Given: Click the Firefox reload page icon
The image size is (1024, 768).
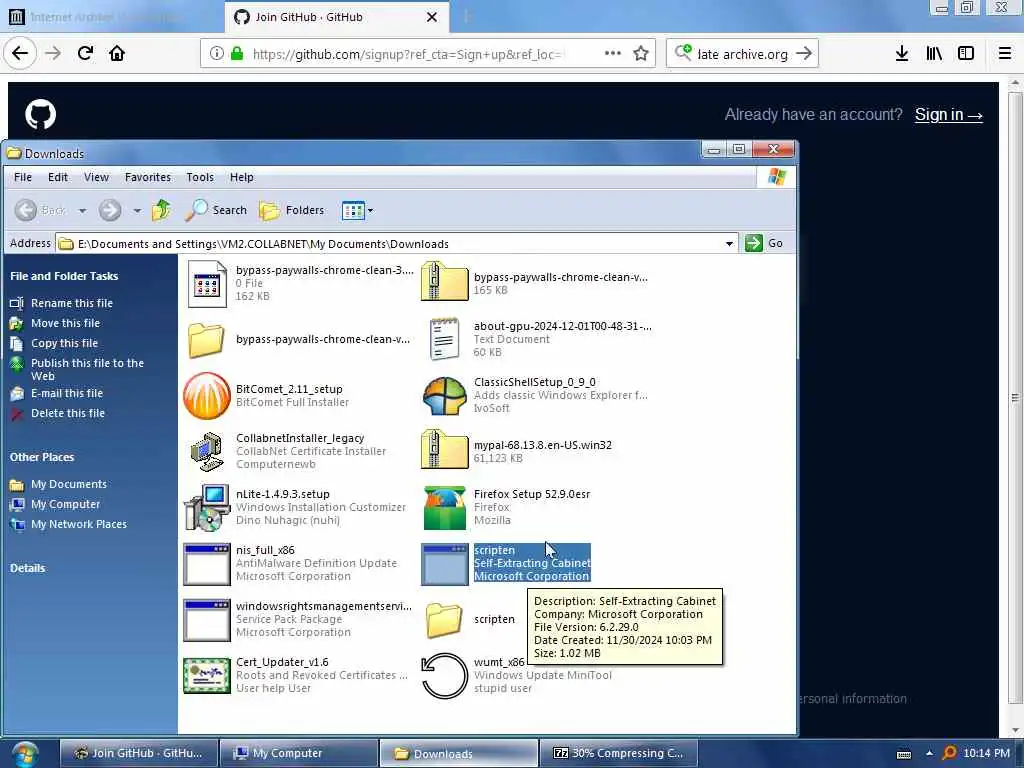Looking at the screenshot, I should pyautogui.click(x=85, y=53).
